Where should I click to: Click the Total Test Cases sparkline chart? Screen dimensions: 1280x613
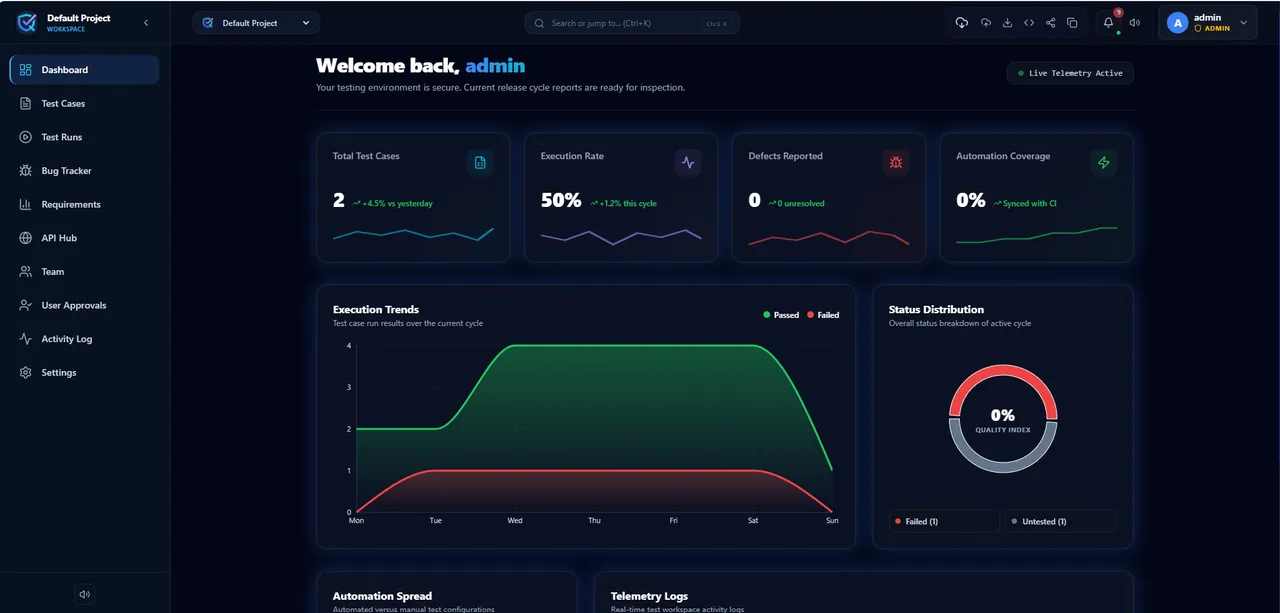413,235
